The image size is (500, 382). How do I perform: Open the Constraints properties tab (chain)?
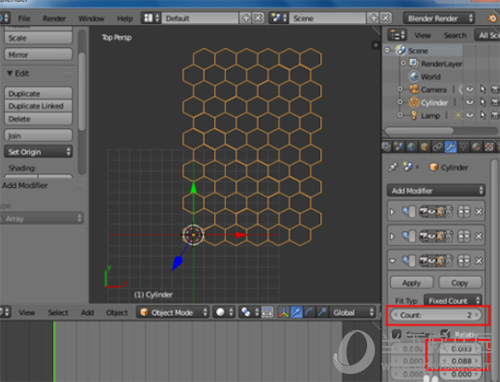pos(437,147)
